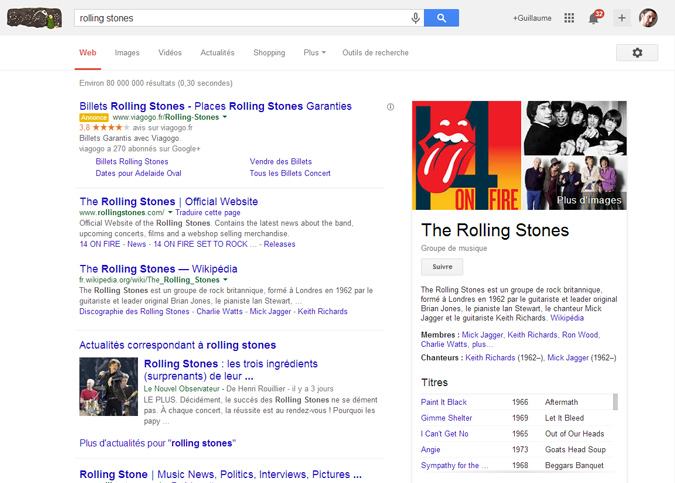Screen dimensions: 675x483
Task: Click the Suivre button
Action: tap(441, 267)
